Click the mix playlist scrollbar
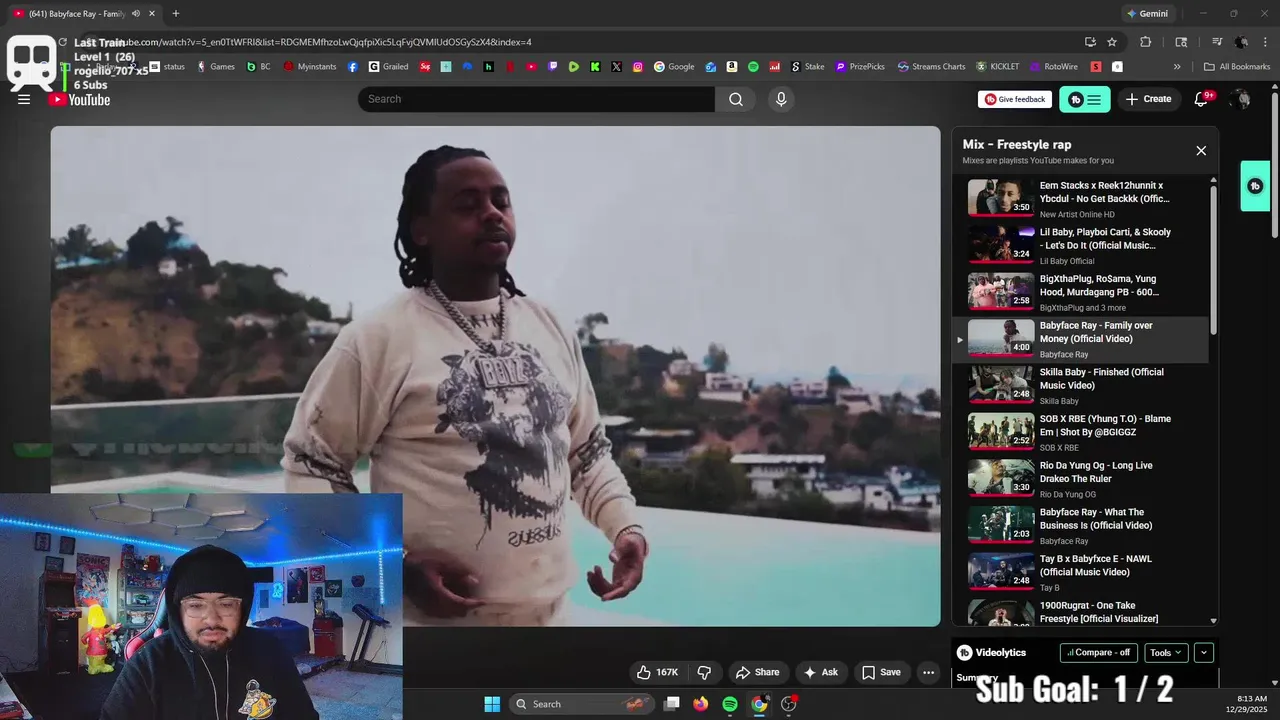The width and height of the screenshot is (1280, 720). 1214,260
